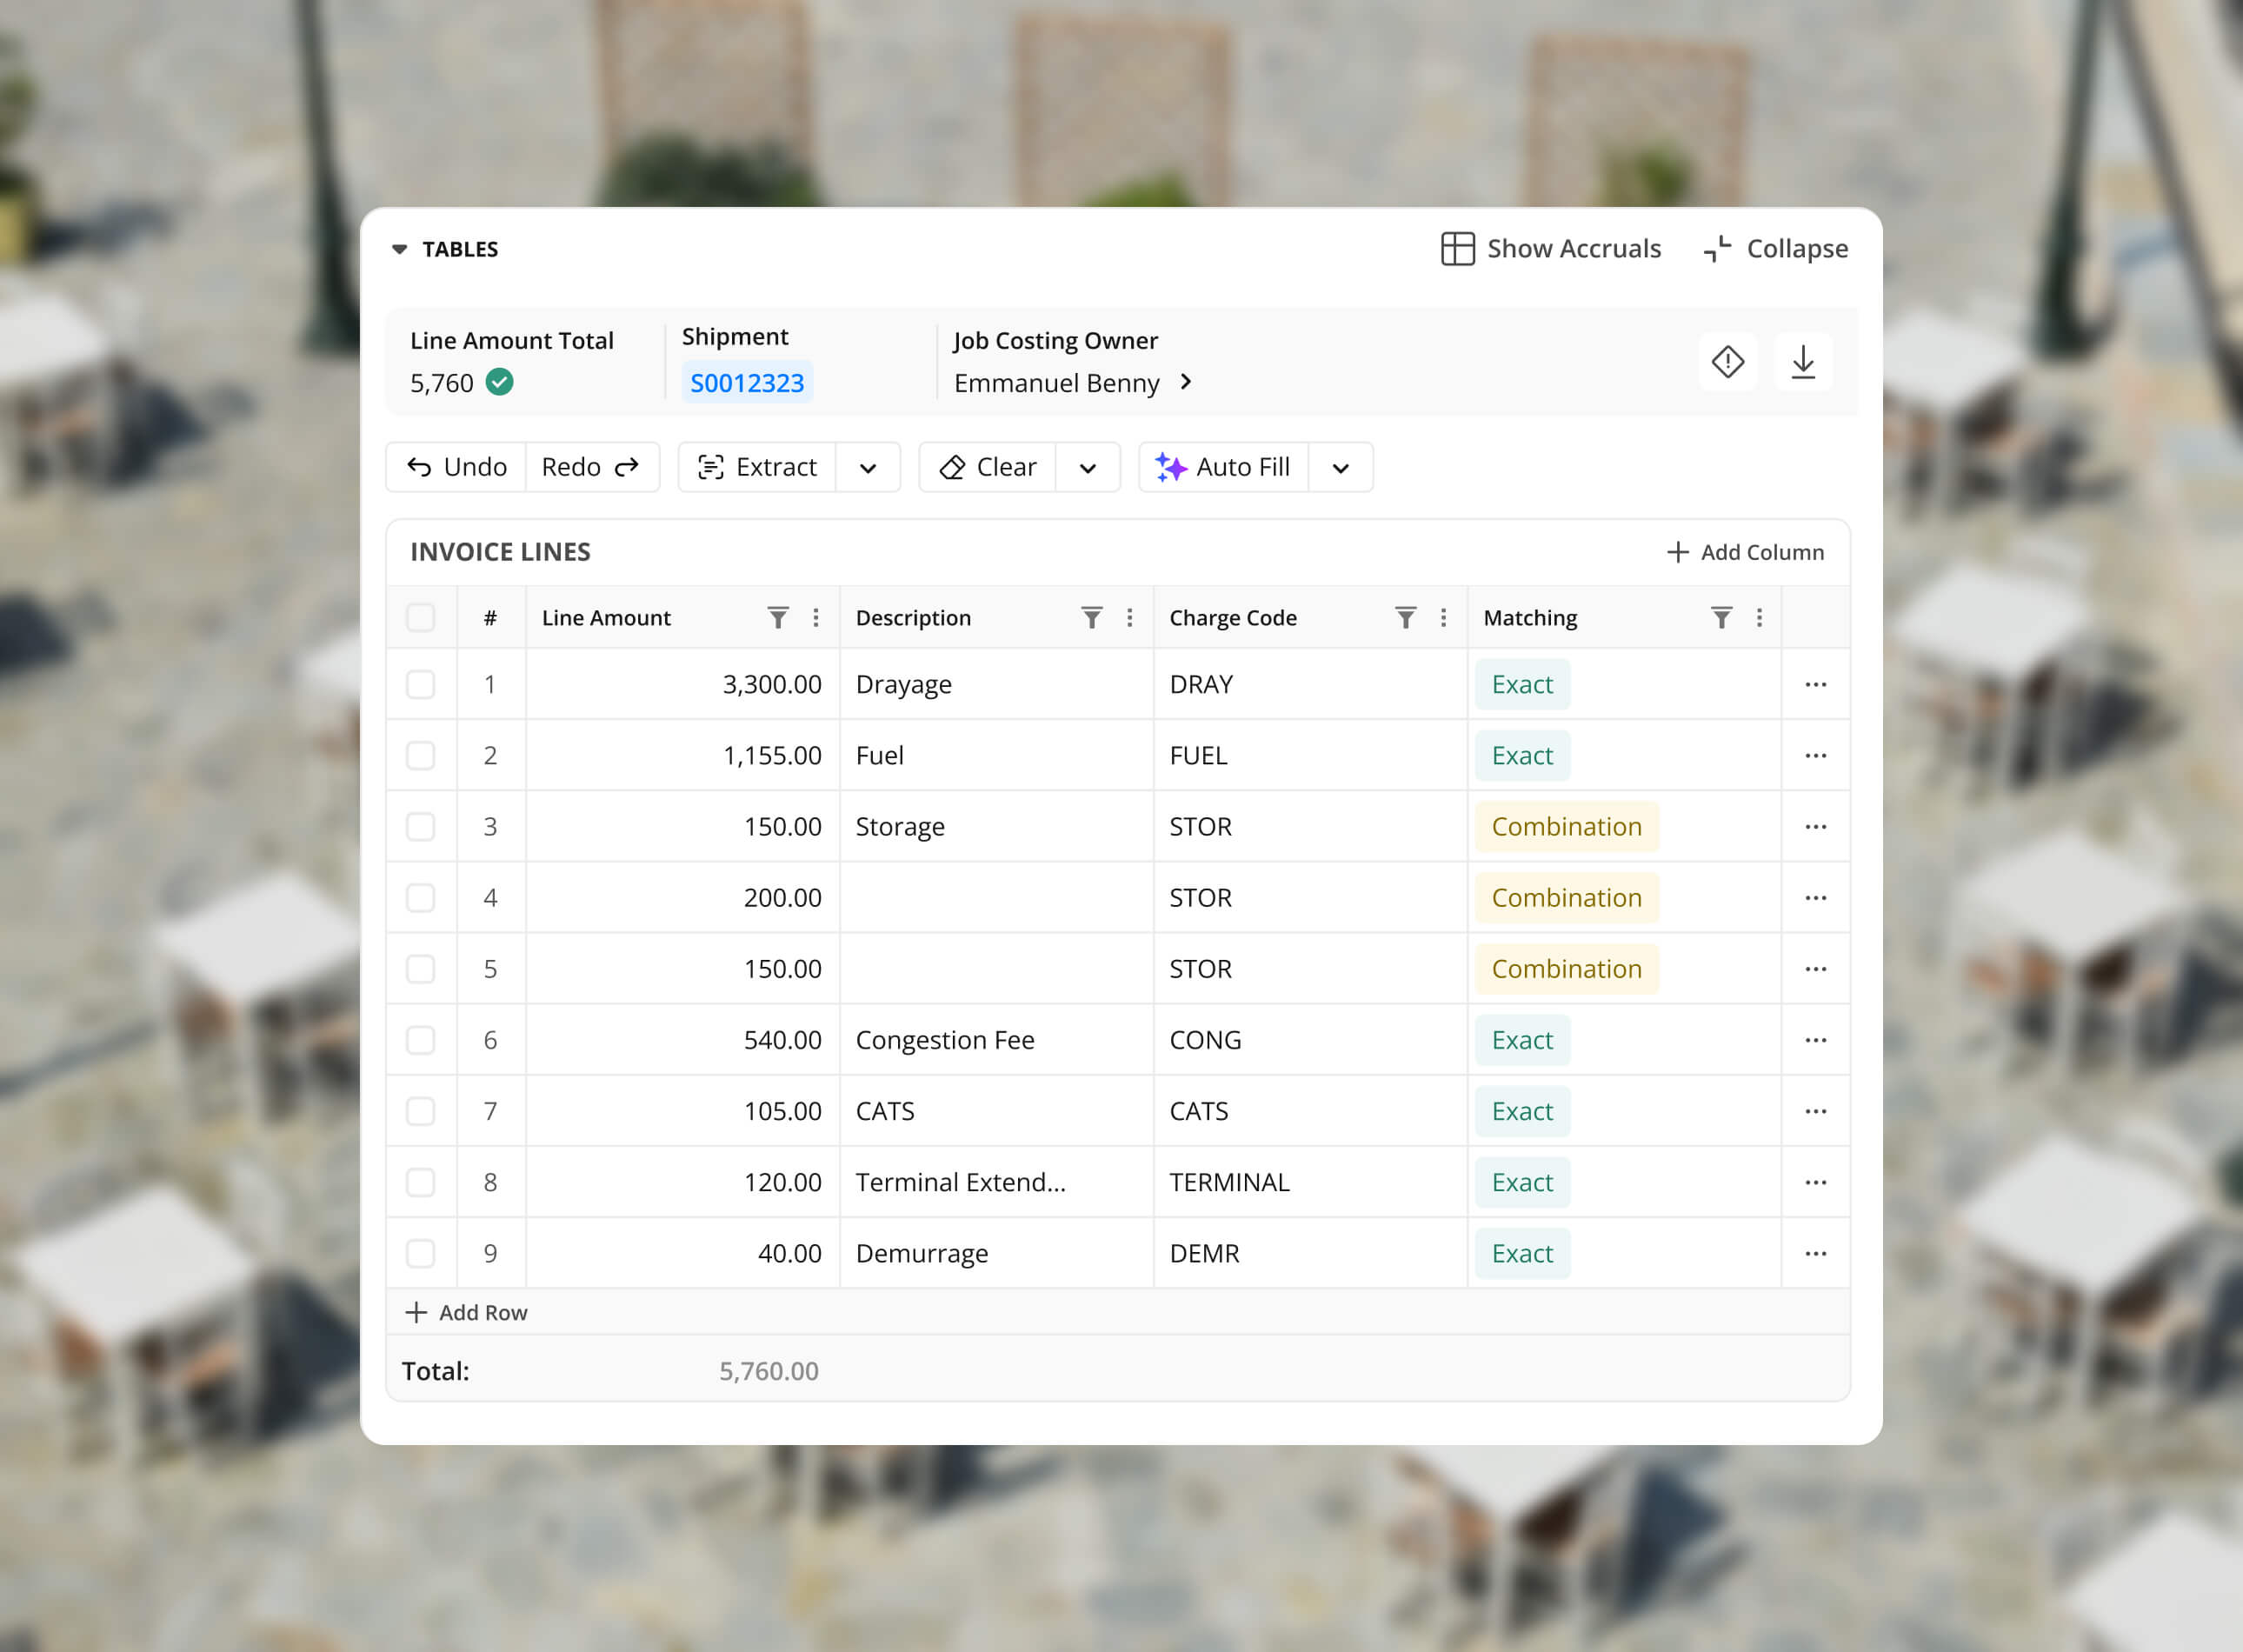The image size is (2243, 1652).
Task: Open shipment S0012323 link
Action: tap(746, 383)
